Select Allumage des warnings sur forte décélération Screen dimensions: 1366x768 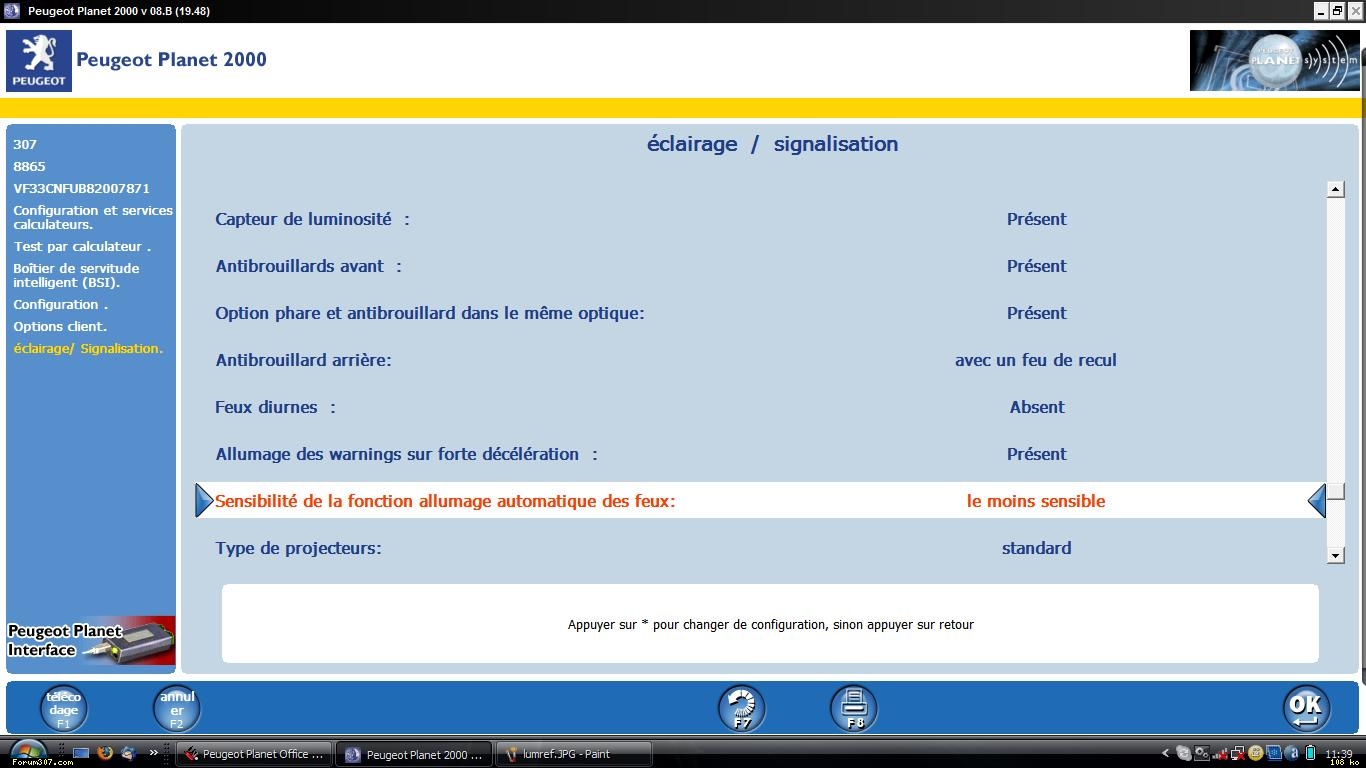click(x=760, y=454)
